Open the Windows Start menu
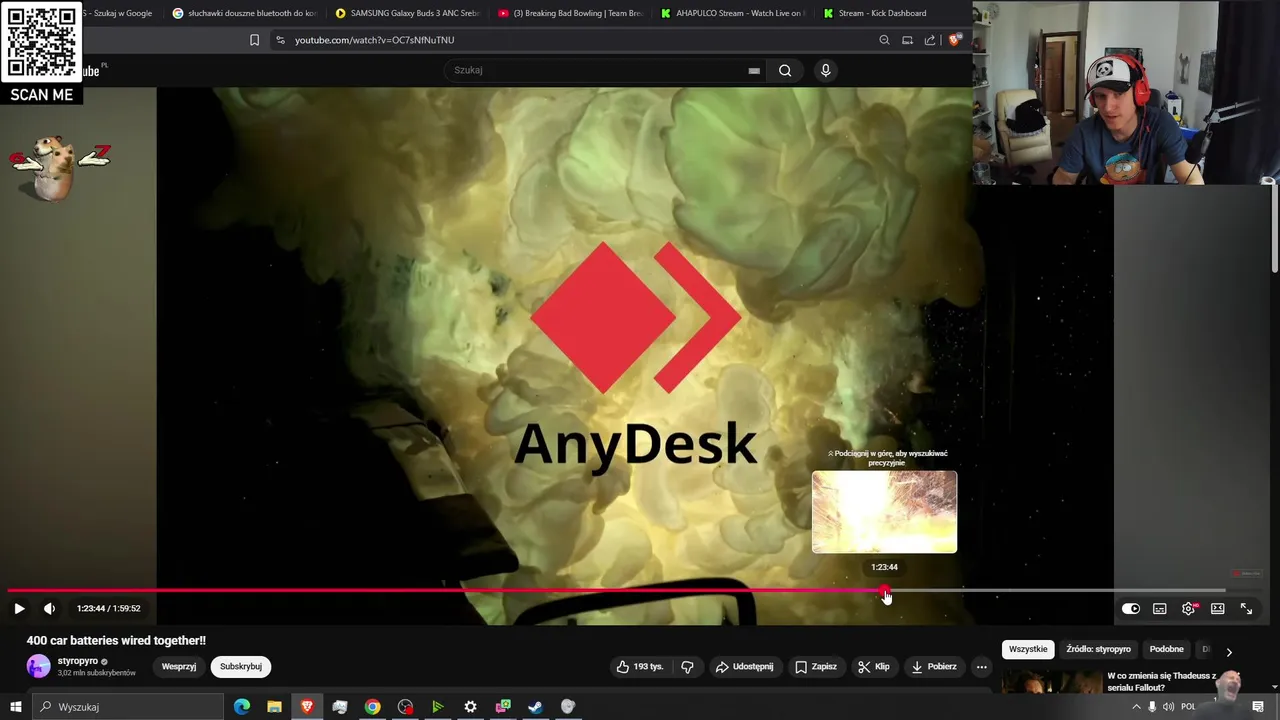 pyautogui.click(x=15, y=707)
